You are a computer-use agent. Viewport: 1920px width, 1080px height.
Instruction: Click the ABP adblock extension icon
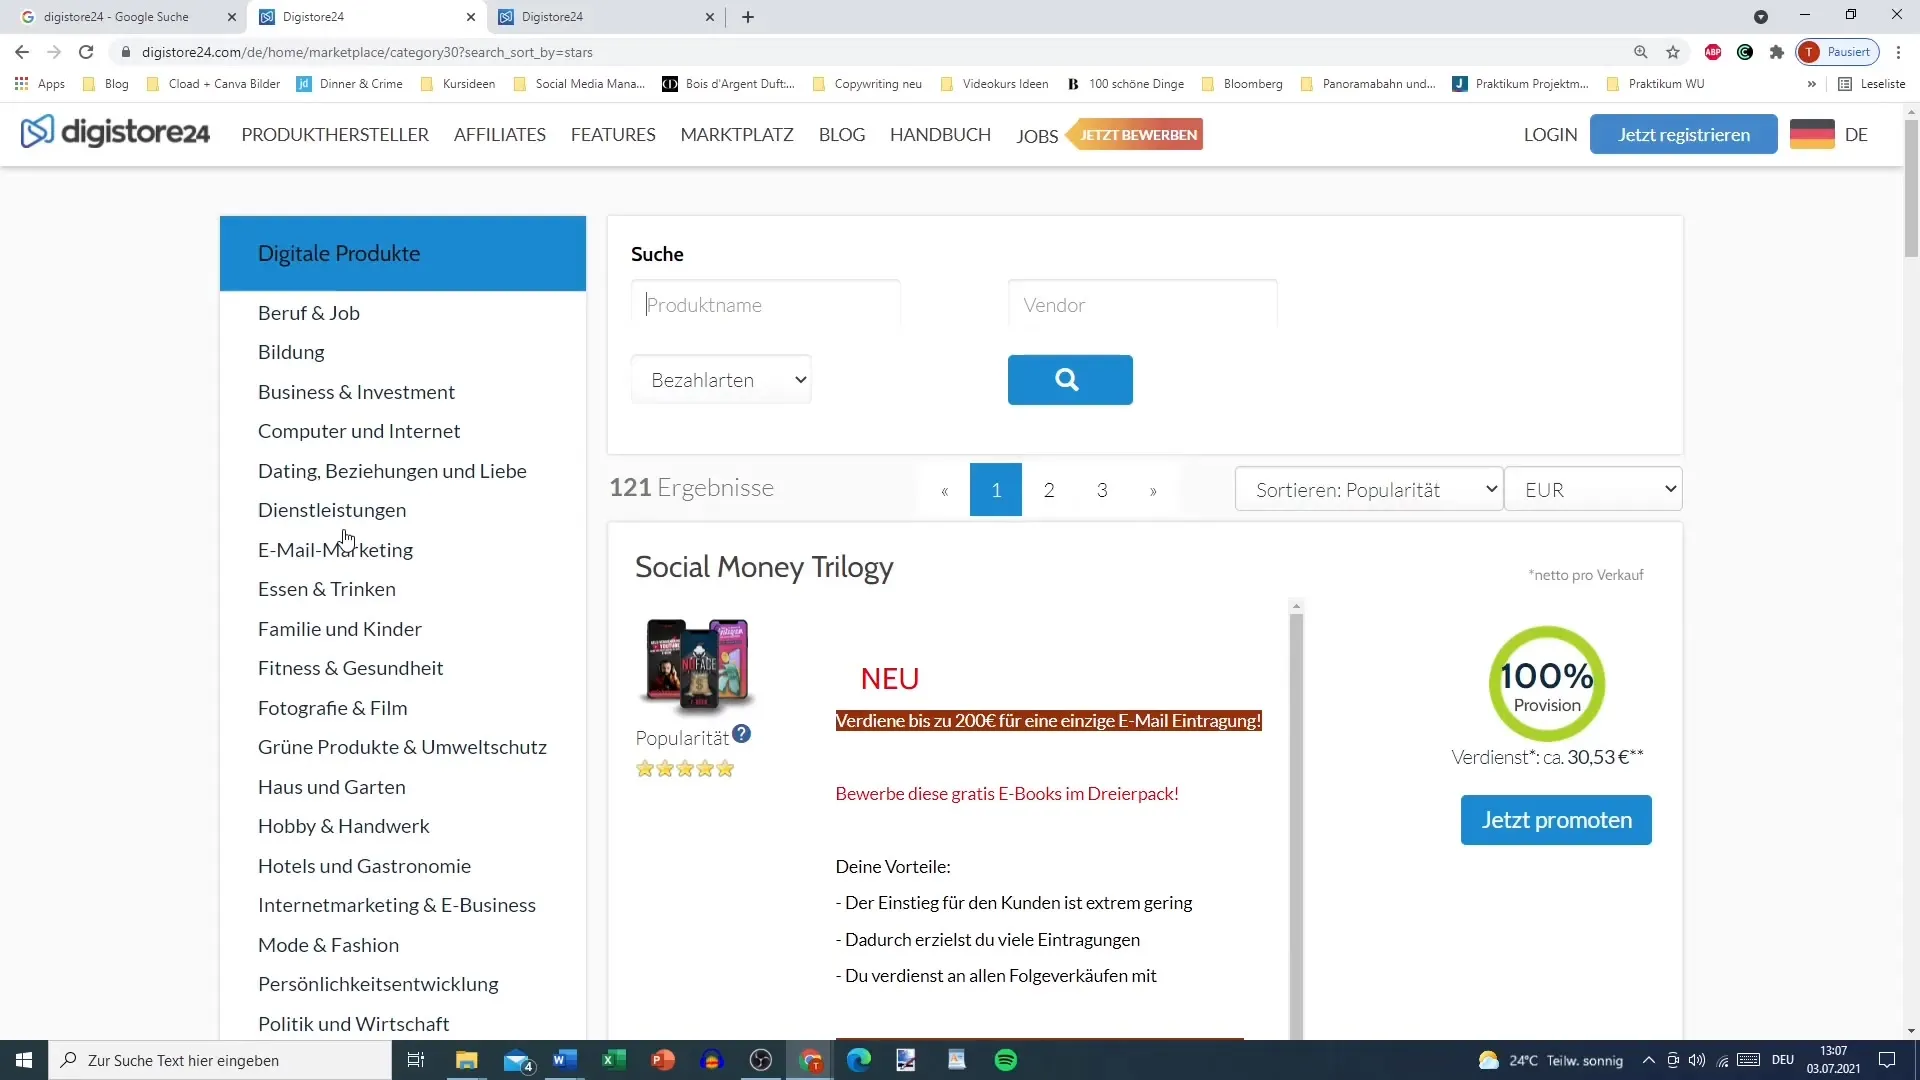pos(1713,52)
